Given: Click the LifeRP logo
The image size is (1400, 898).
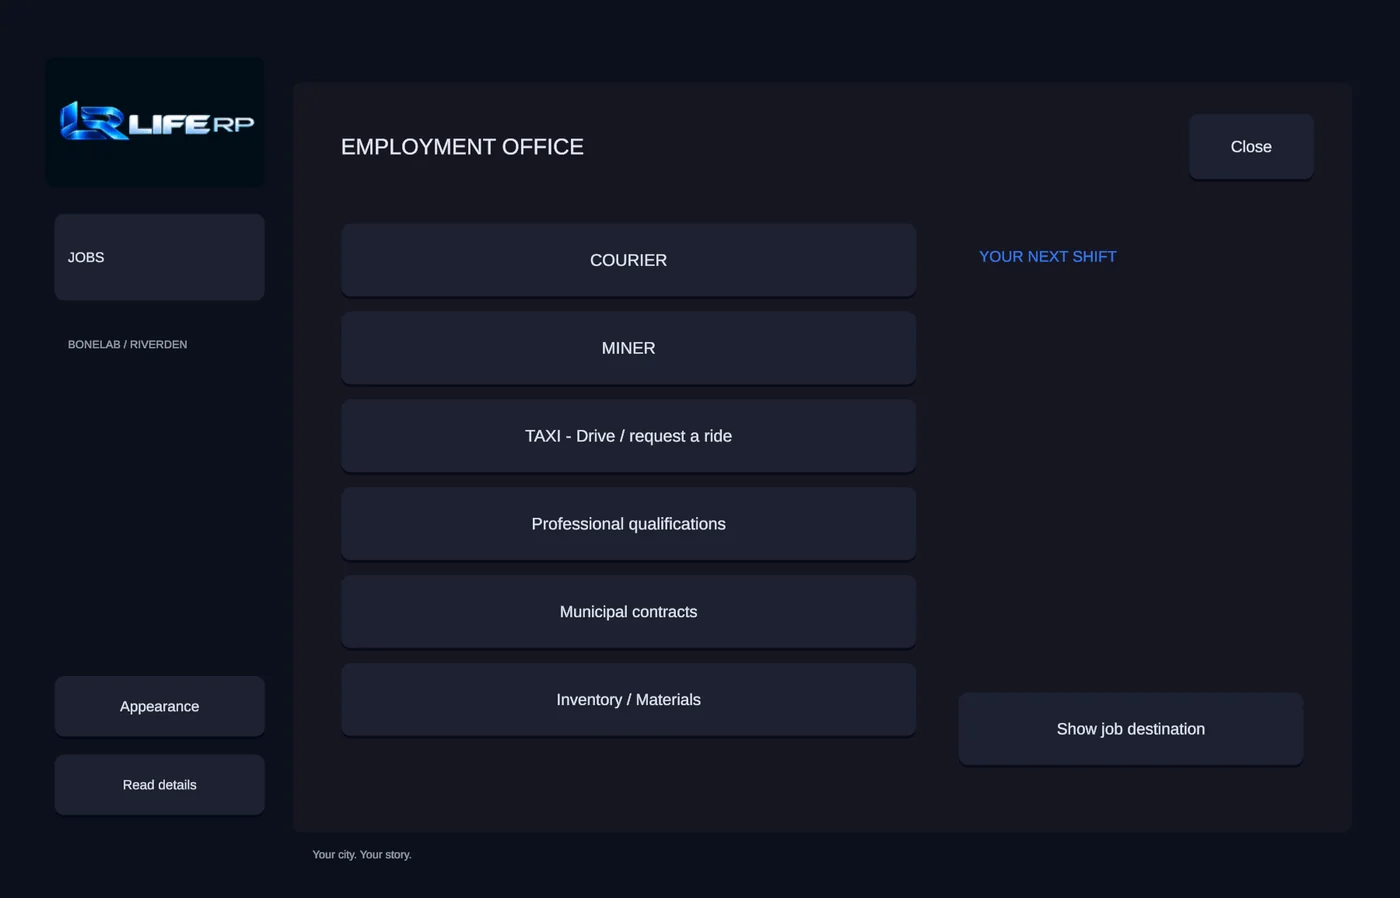Looking at the screenshot, I should [156, 122].
